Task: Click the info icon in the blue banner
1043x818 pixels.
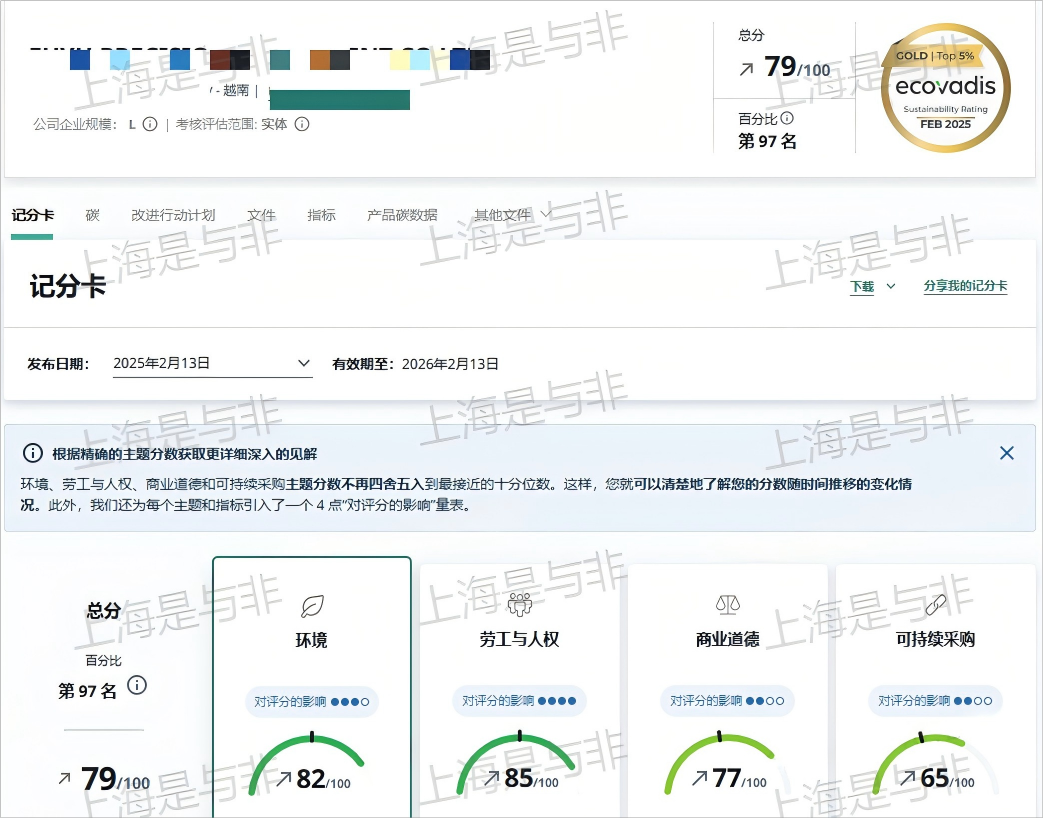Action: tap(33, 454)
